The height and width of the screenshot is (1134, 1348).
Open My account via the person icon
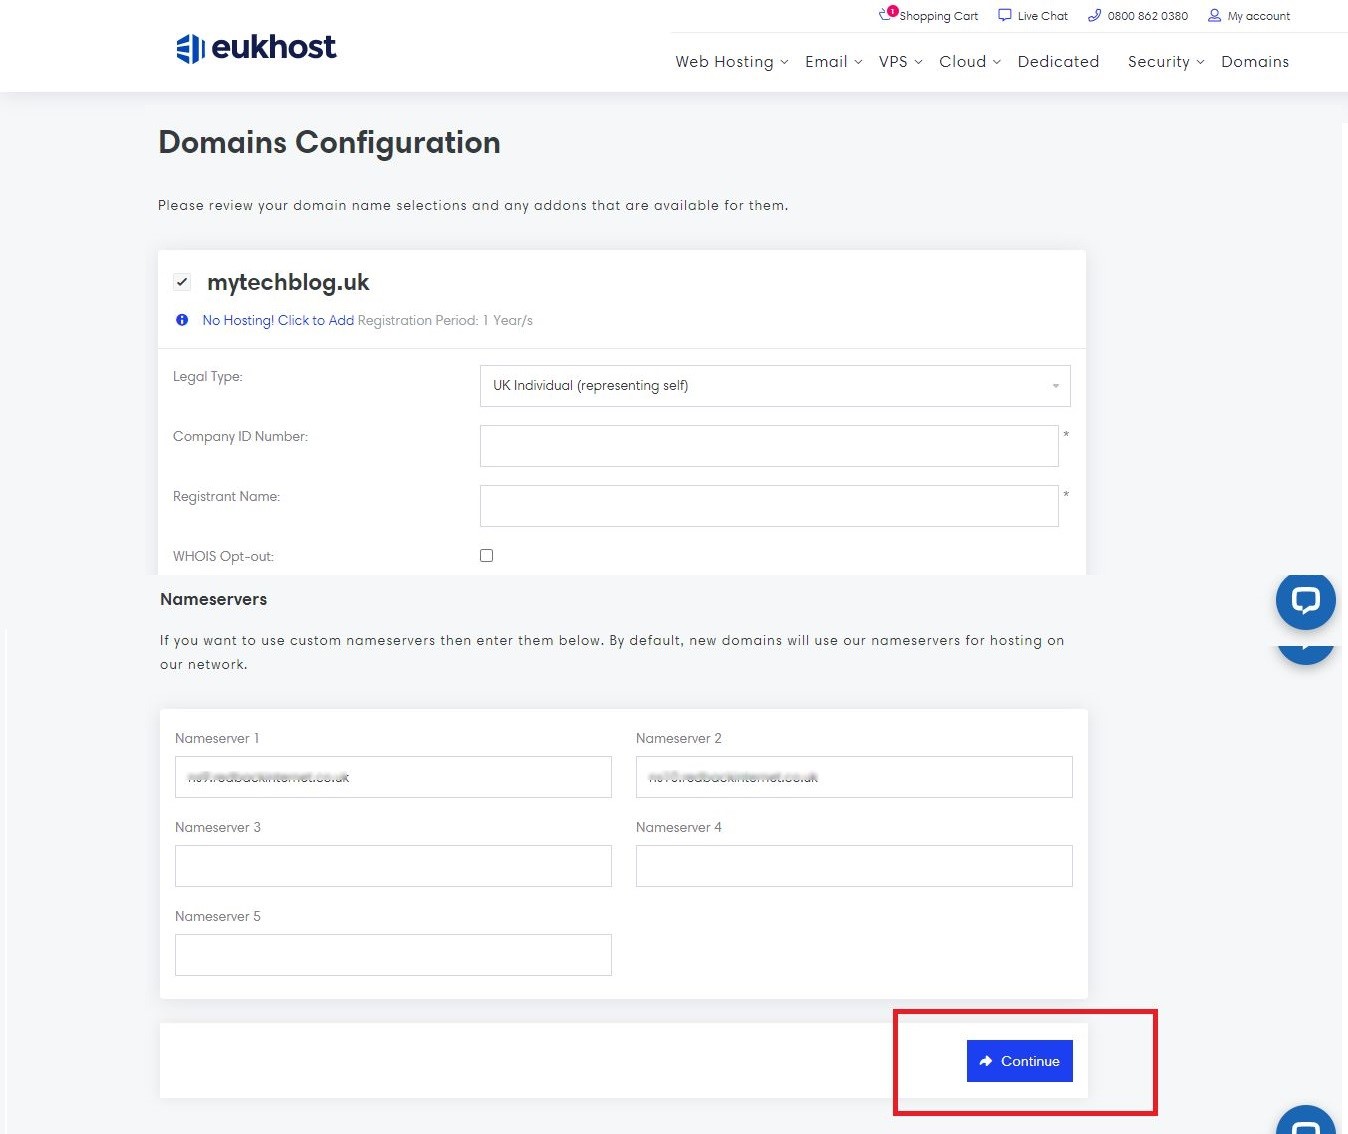coord(1213,15)
